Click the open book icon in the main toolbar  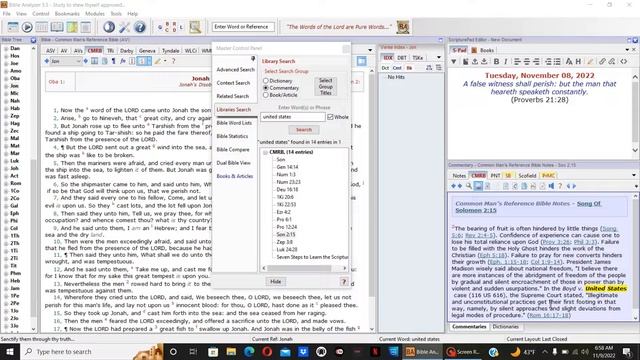pos(57,27)
